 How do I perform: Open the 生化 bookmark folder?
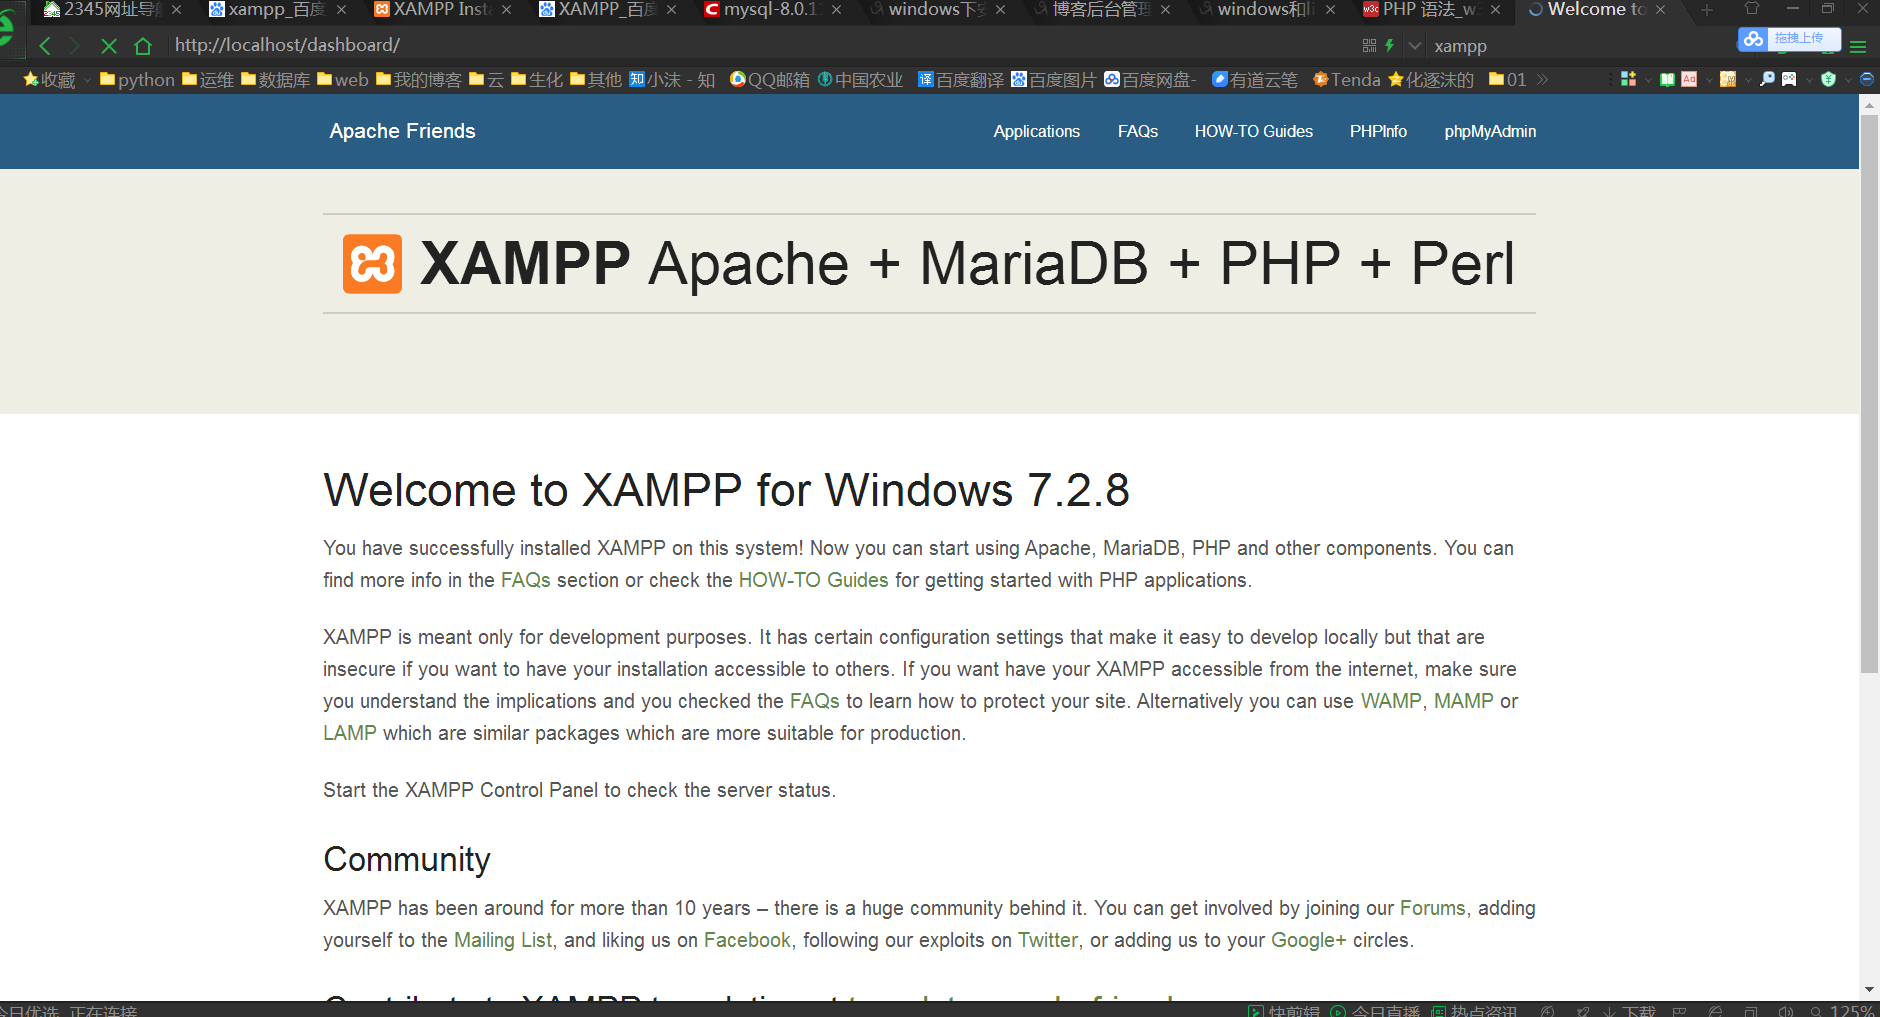(x=537, y=79)
